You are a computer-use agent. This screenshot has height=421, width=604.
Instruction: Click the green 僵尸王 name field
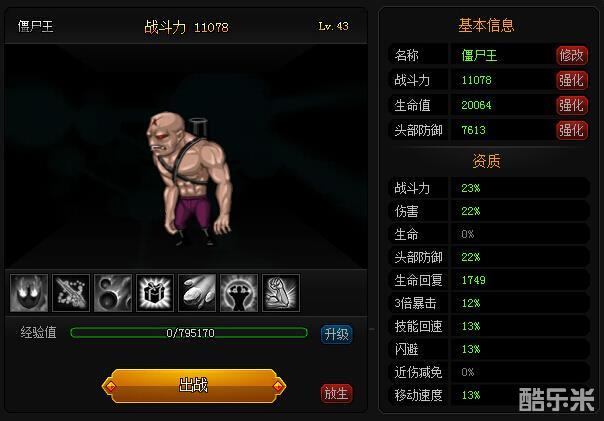pos(502,55)
